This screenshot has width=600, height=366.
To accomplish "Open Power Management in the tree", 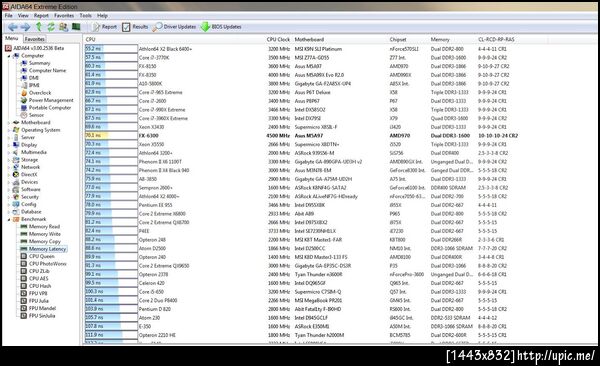I will [x=47, y=100].
